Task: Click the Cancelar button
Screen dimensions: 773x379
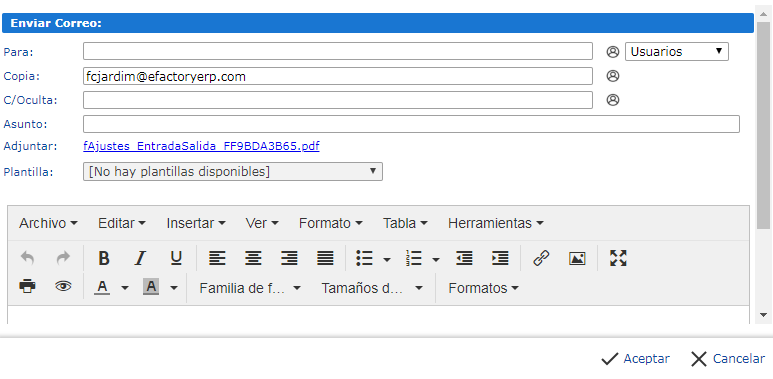Action: [728, 359]
